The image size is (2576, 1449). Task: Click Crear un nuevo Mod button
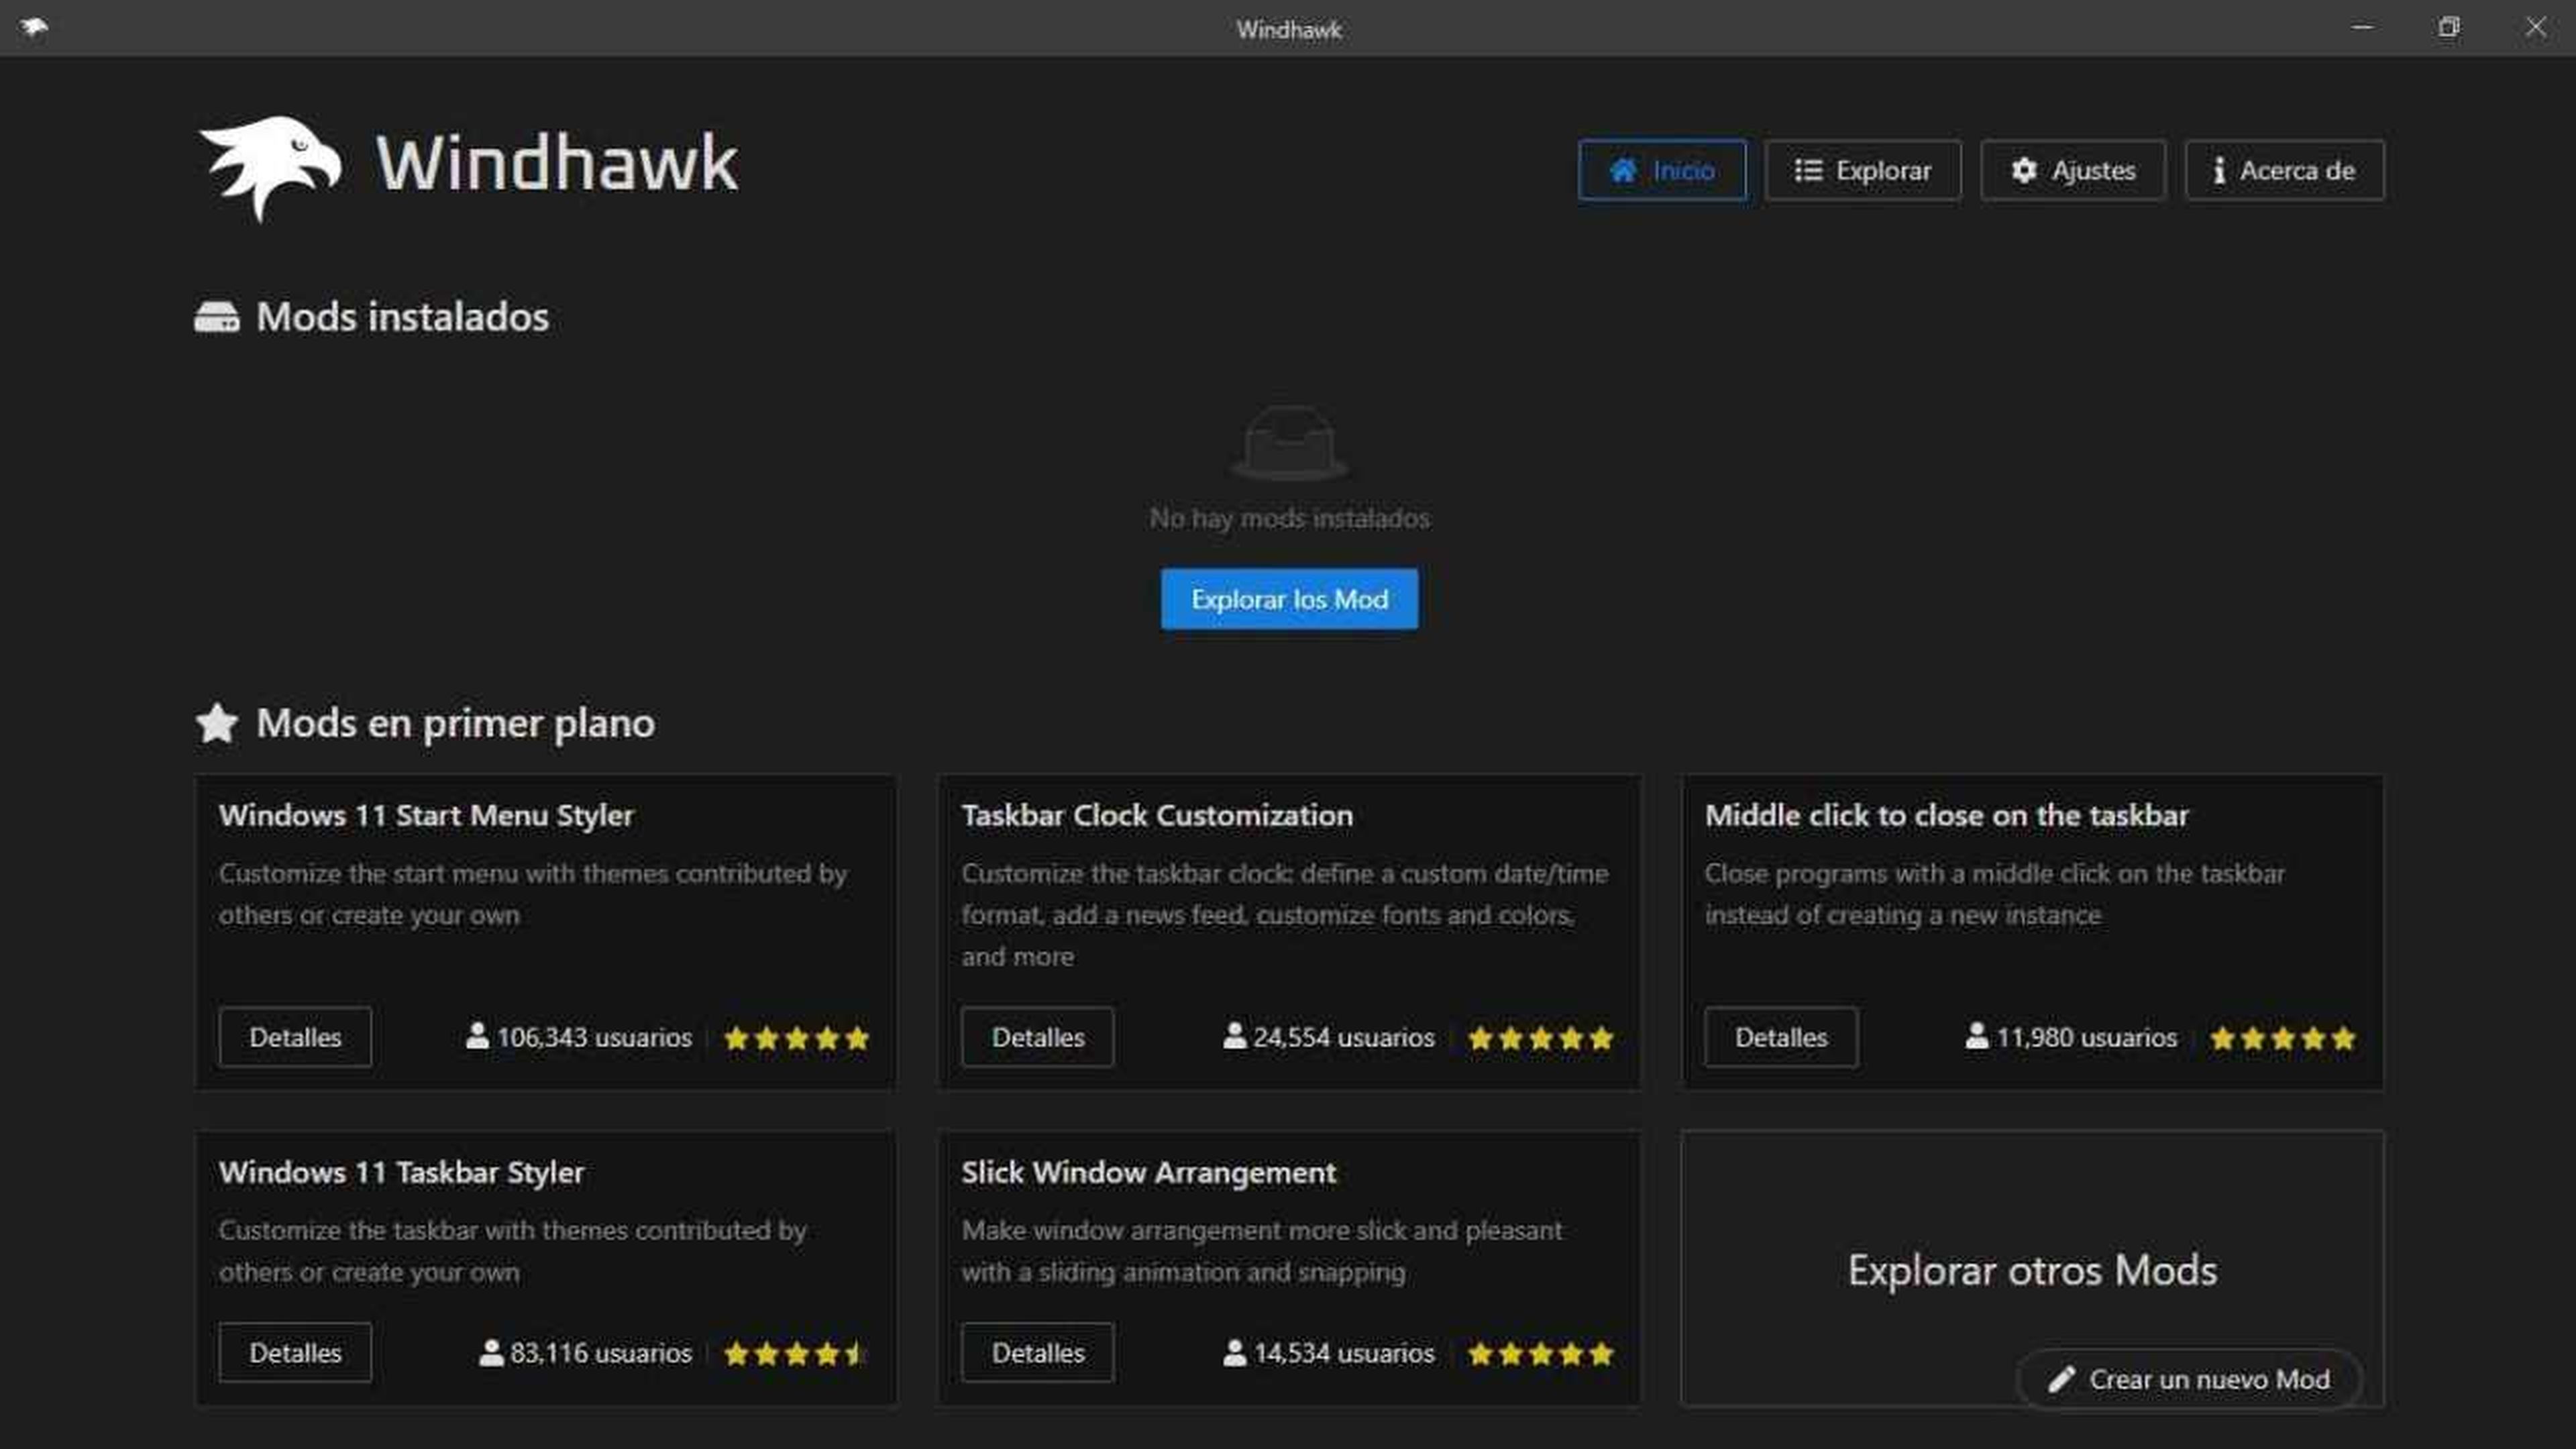click(x=2189, y=1379)
